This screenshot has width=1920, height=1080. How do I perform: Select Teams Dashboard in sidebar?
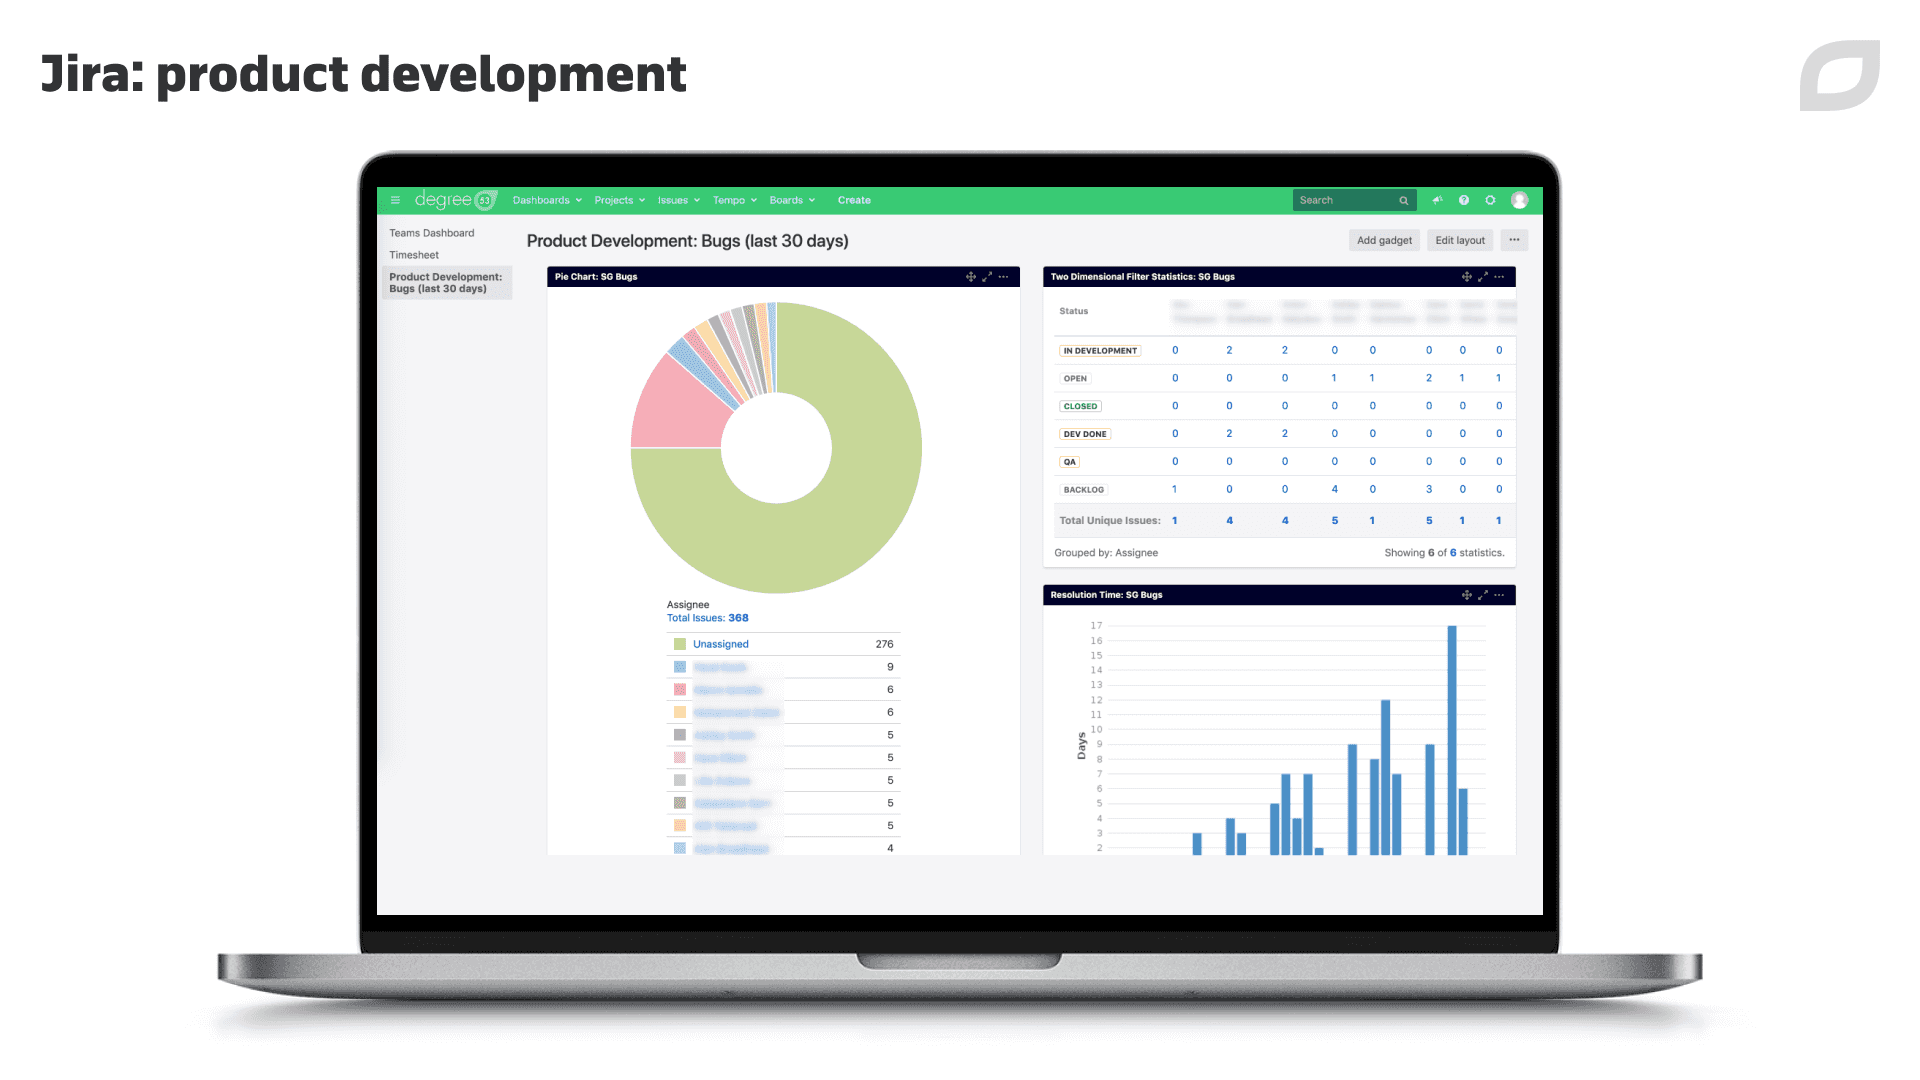(432, 233)
